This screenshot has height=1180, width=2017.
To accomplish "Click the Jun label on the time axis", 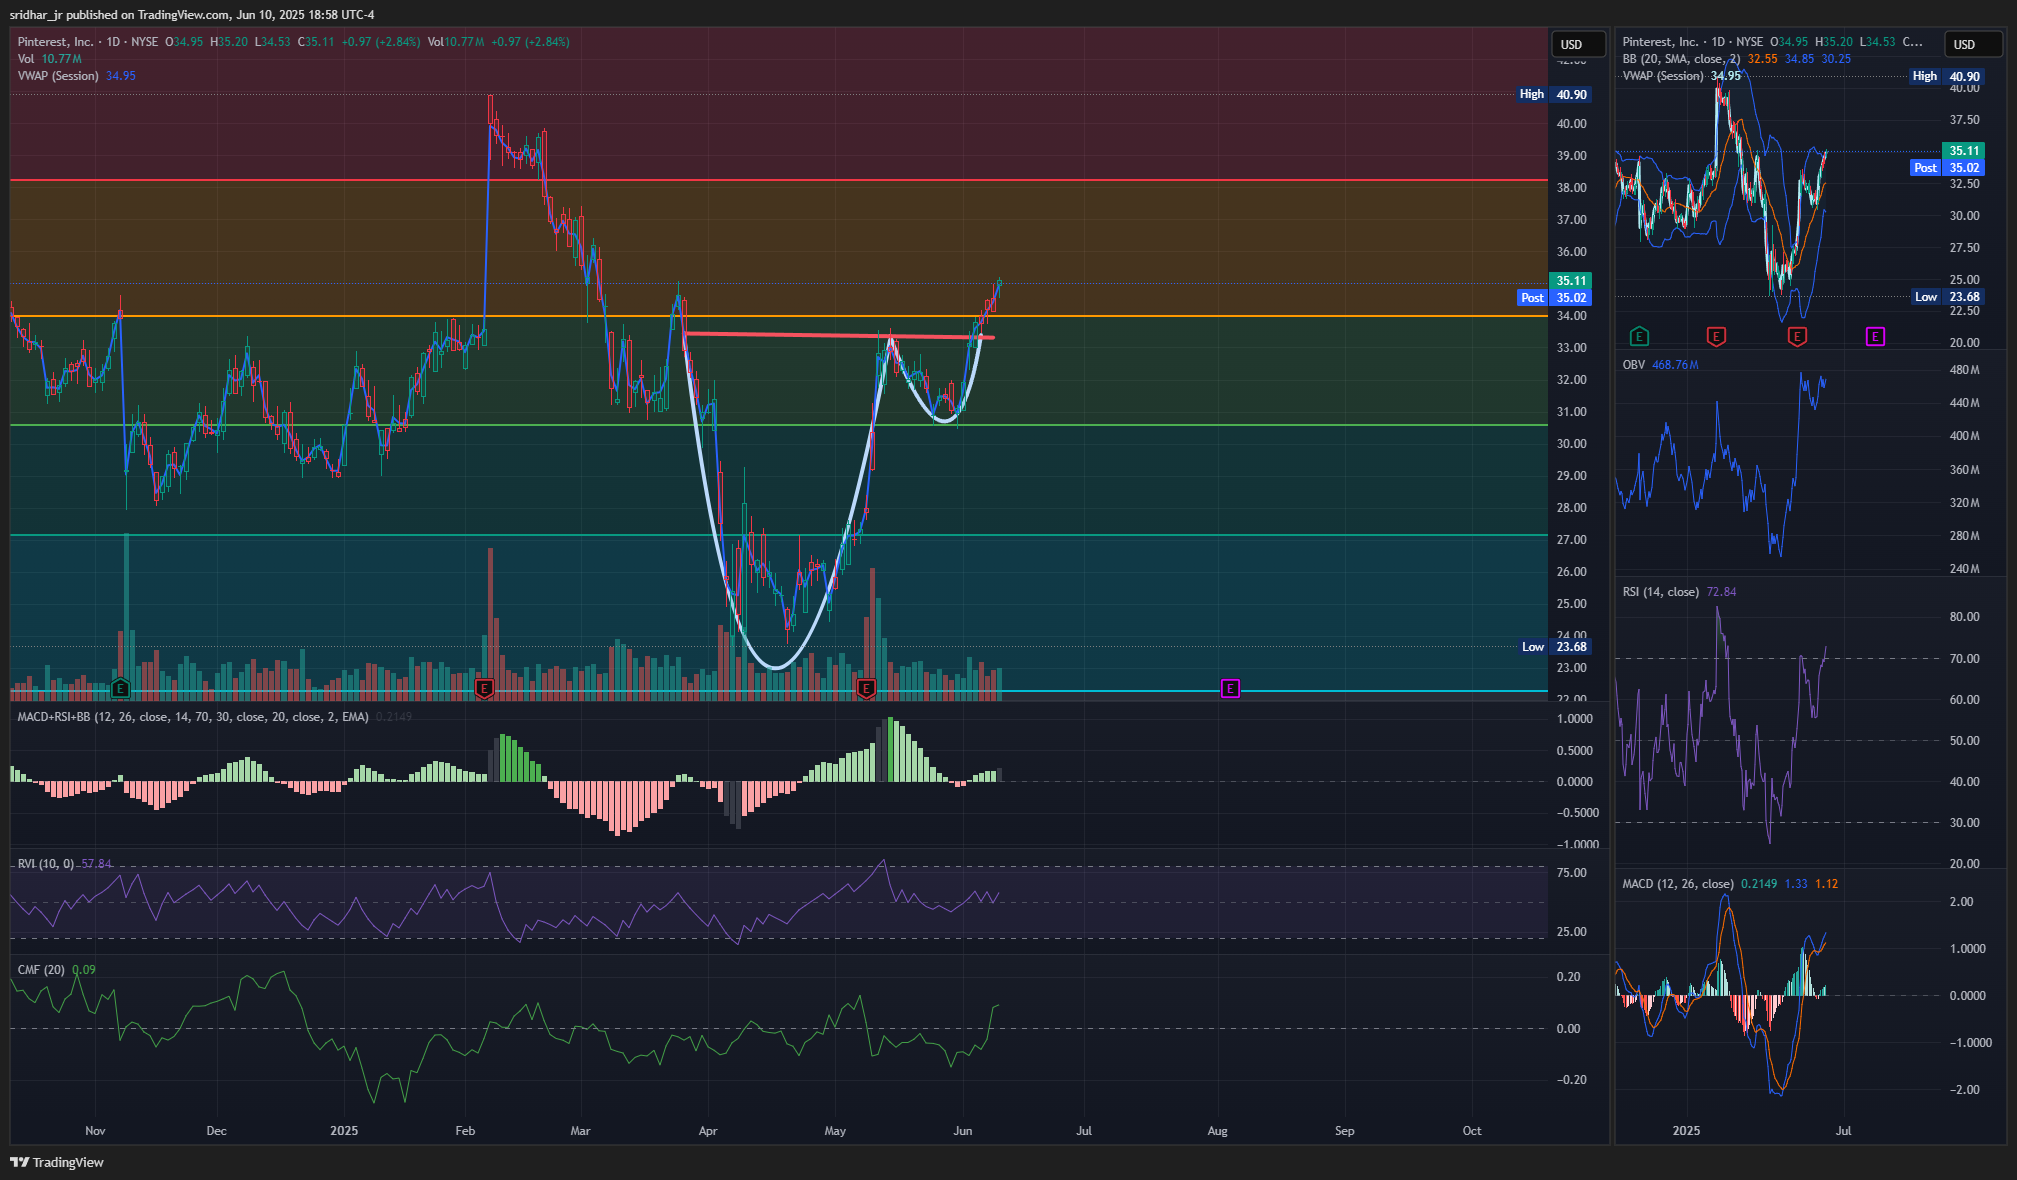I will pos(962,1131).
